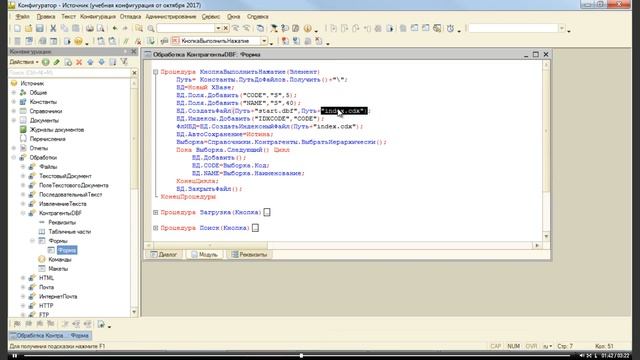
Task: Switch to the Диалог tab
Action: click(x=164, y=254)
